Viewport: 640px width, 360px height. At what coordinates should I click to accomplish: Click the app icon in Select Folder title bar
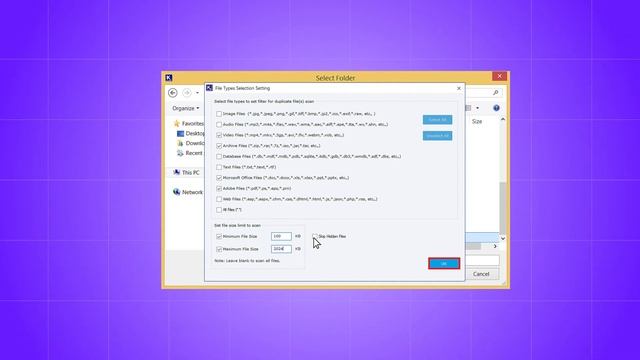(169, 78)
